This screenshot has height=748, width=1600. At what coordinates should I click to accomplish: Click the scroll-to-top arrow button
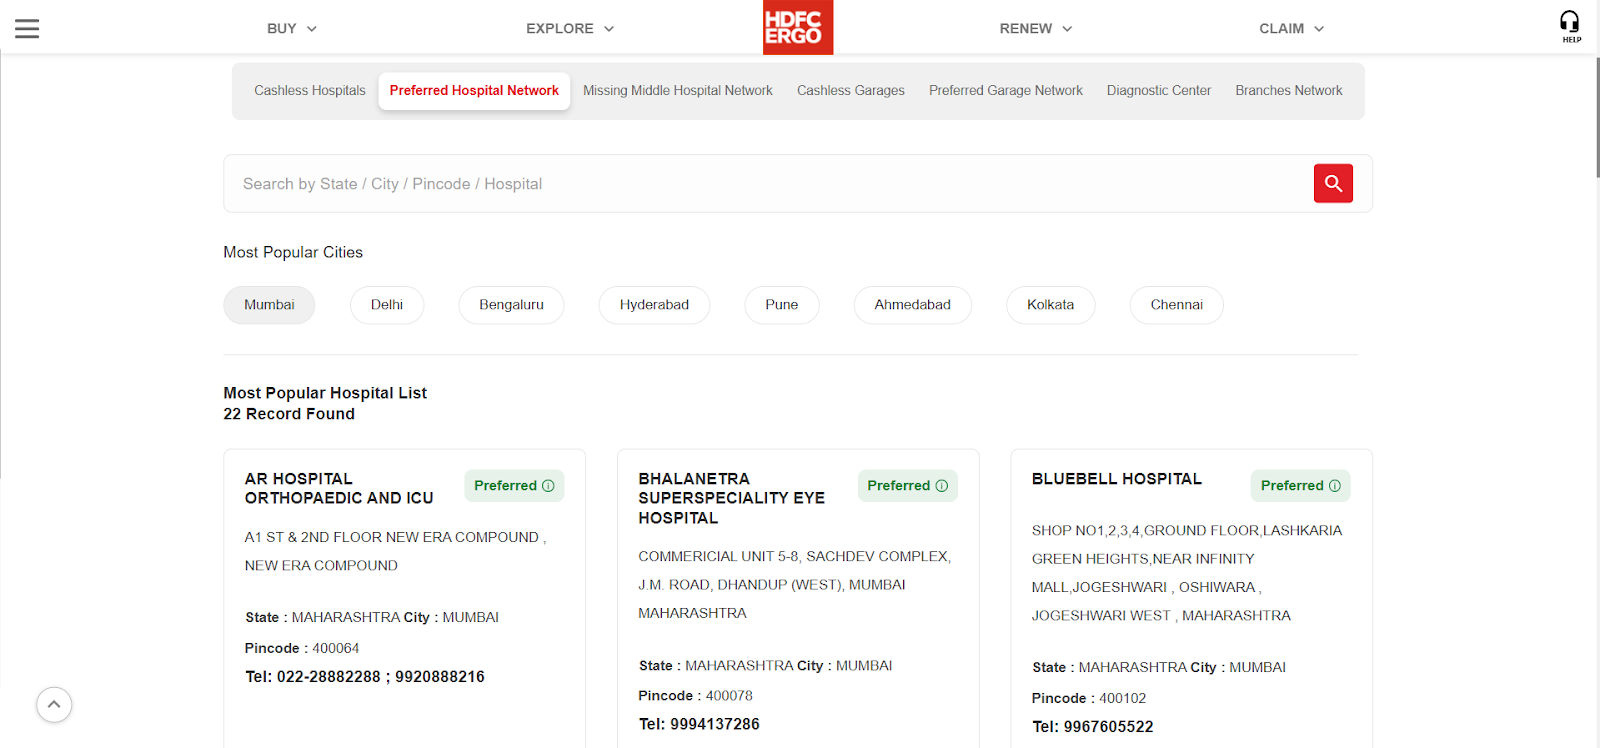[x=54, y=705]
